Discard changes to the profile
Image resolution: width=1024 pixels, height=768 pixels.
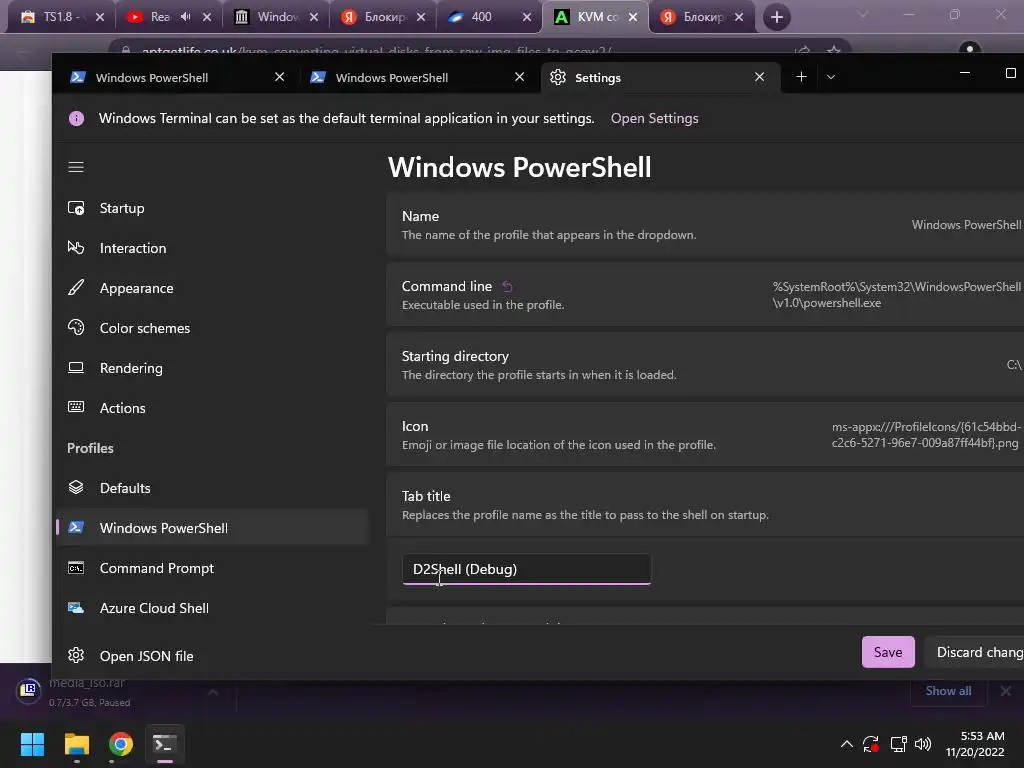[975, 652]
